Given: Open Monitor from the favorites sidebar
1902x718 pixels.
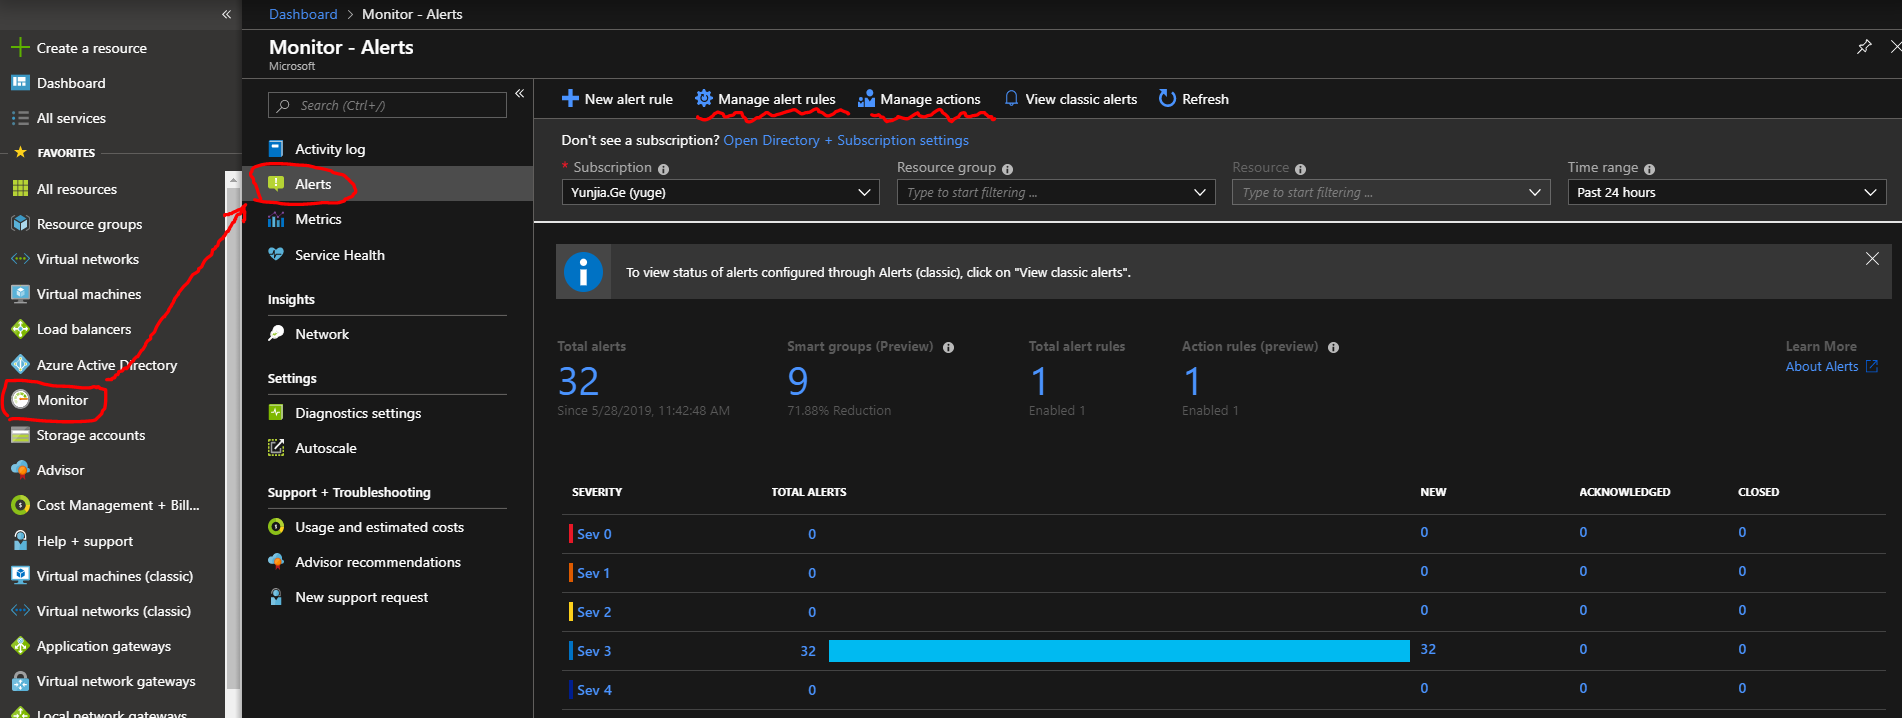Looking at the screenshot, I should 62,400.
